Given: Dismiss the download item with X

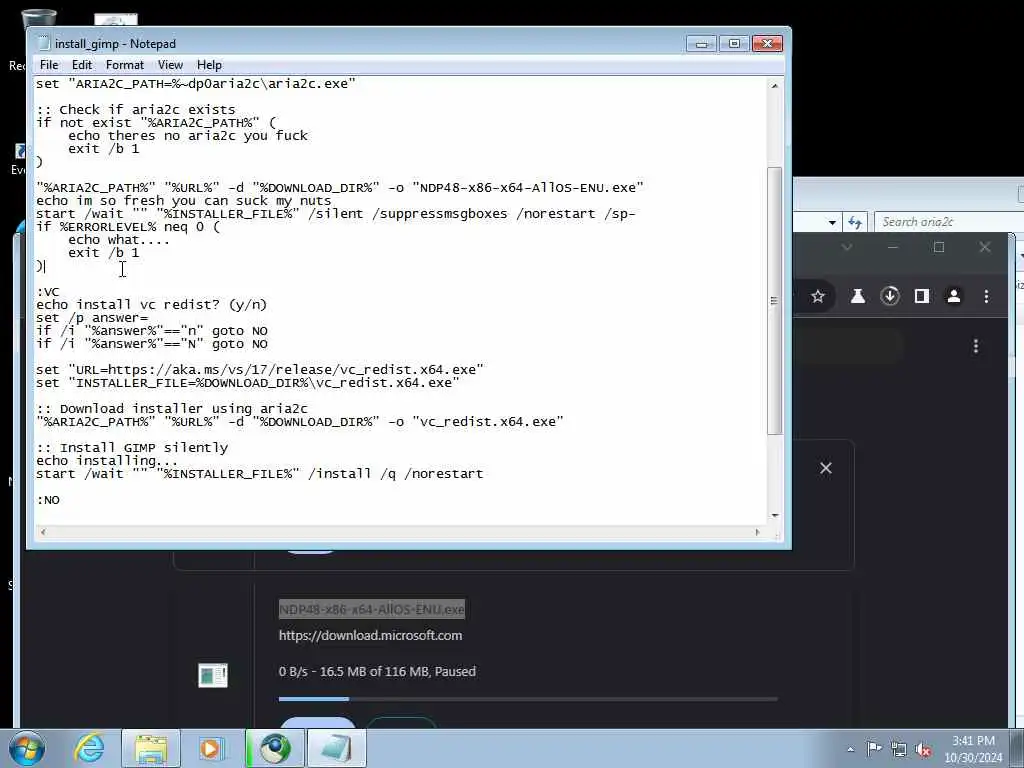Looking at the screenshot, I should pos(825,468).
